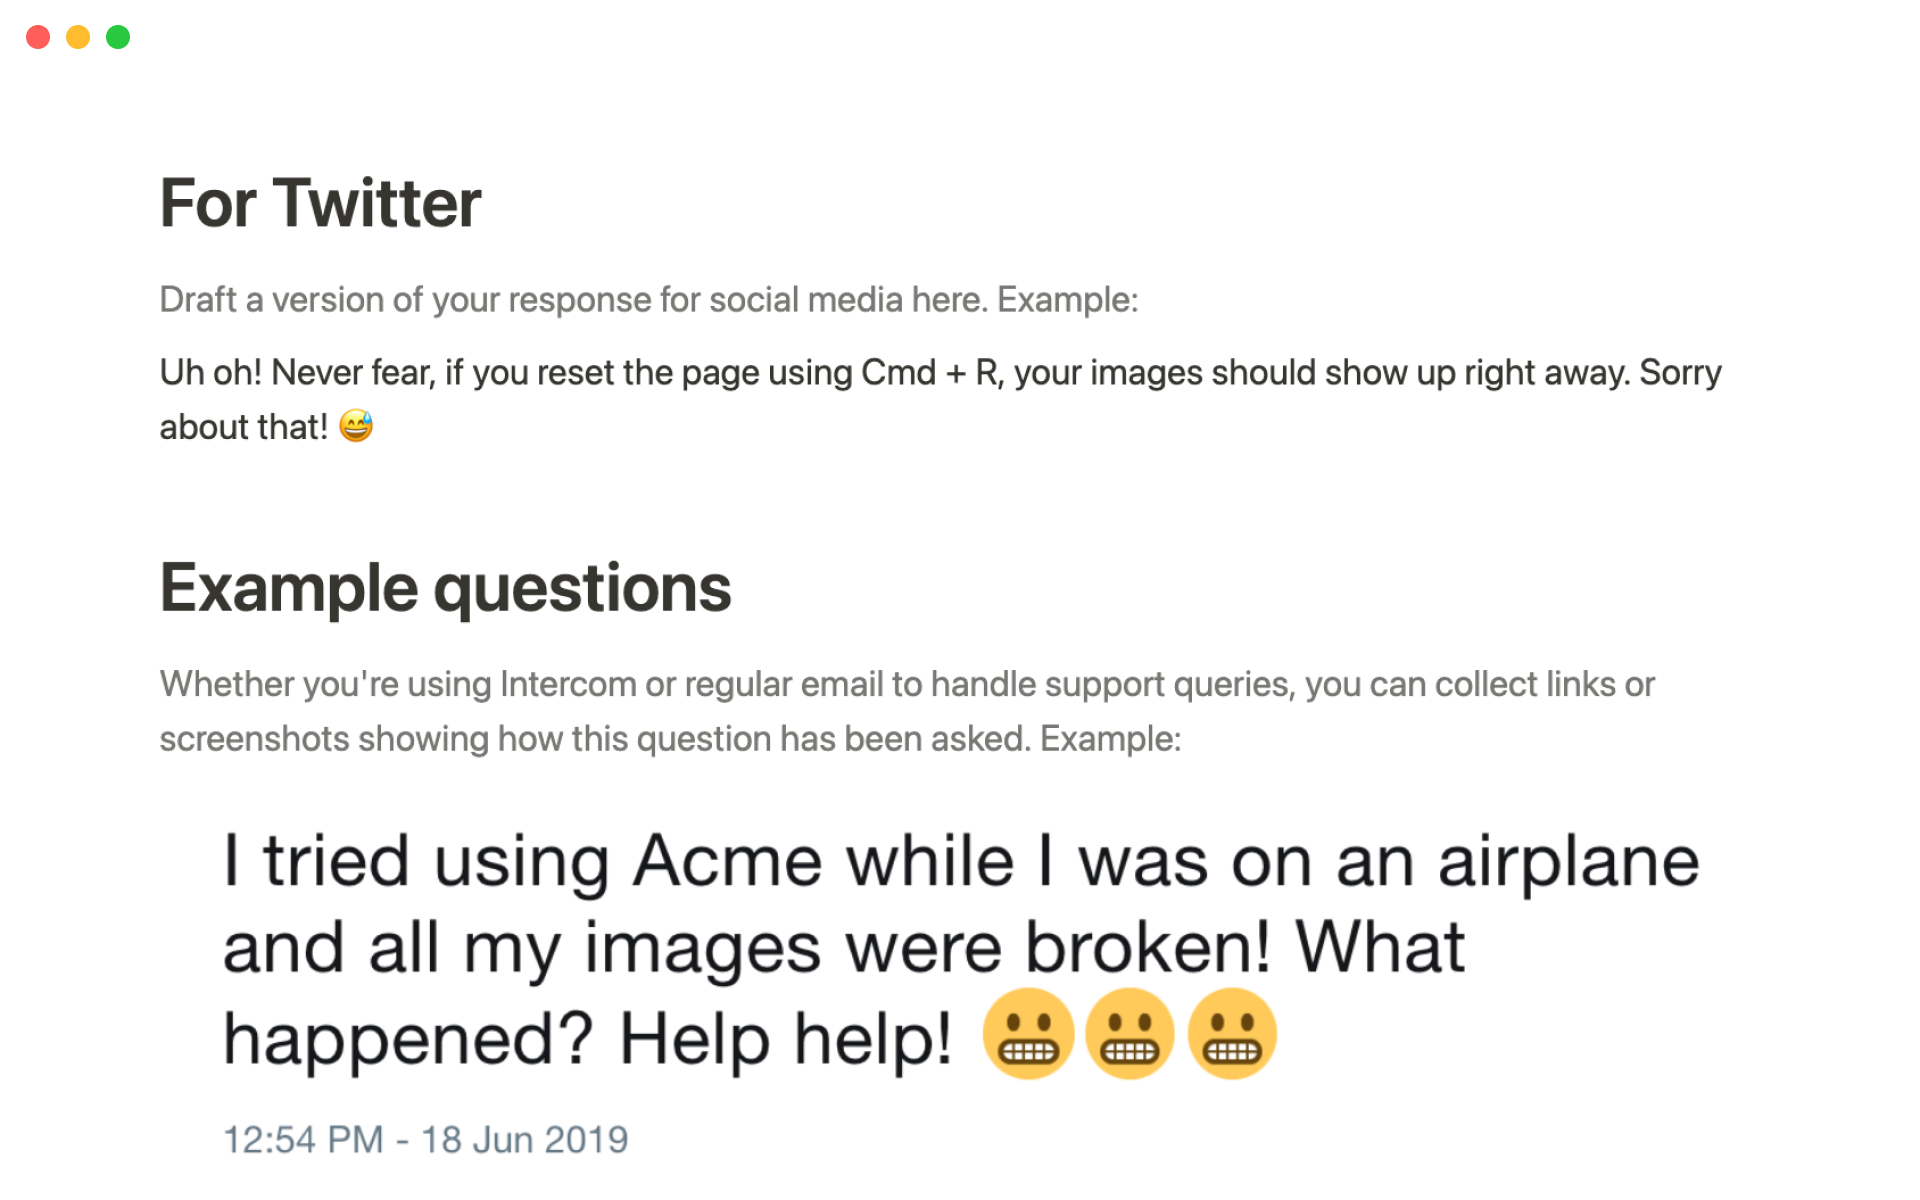Click the "Draft a version of your response" line
This screenshot has height=1200, width=1920.
pyautogui.click(x=648, y=300)
